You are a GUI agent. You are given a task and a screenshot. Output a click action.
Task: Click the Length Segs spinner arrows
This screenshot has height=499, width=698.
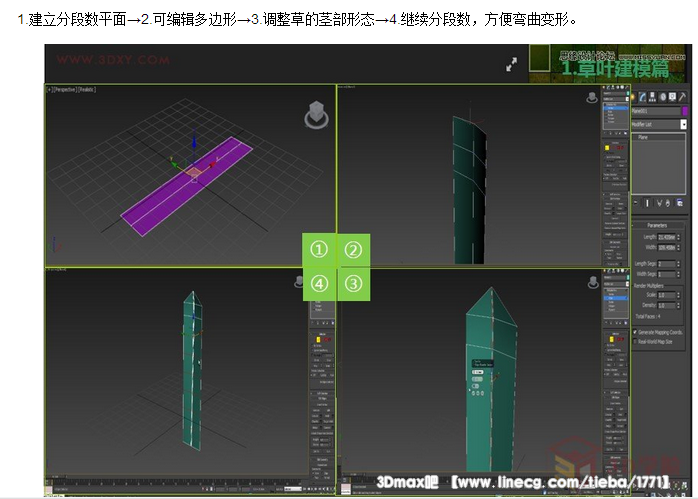point(678,264)
